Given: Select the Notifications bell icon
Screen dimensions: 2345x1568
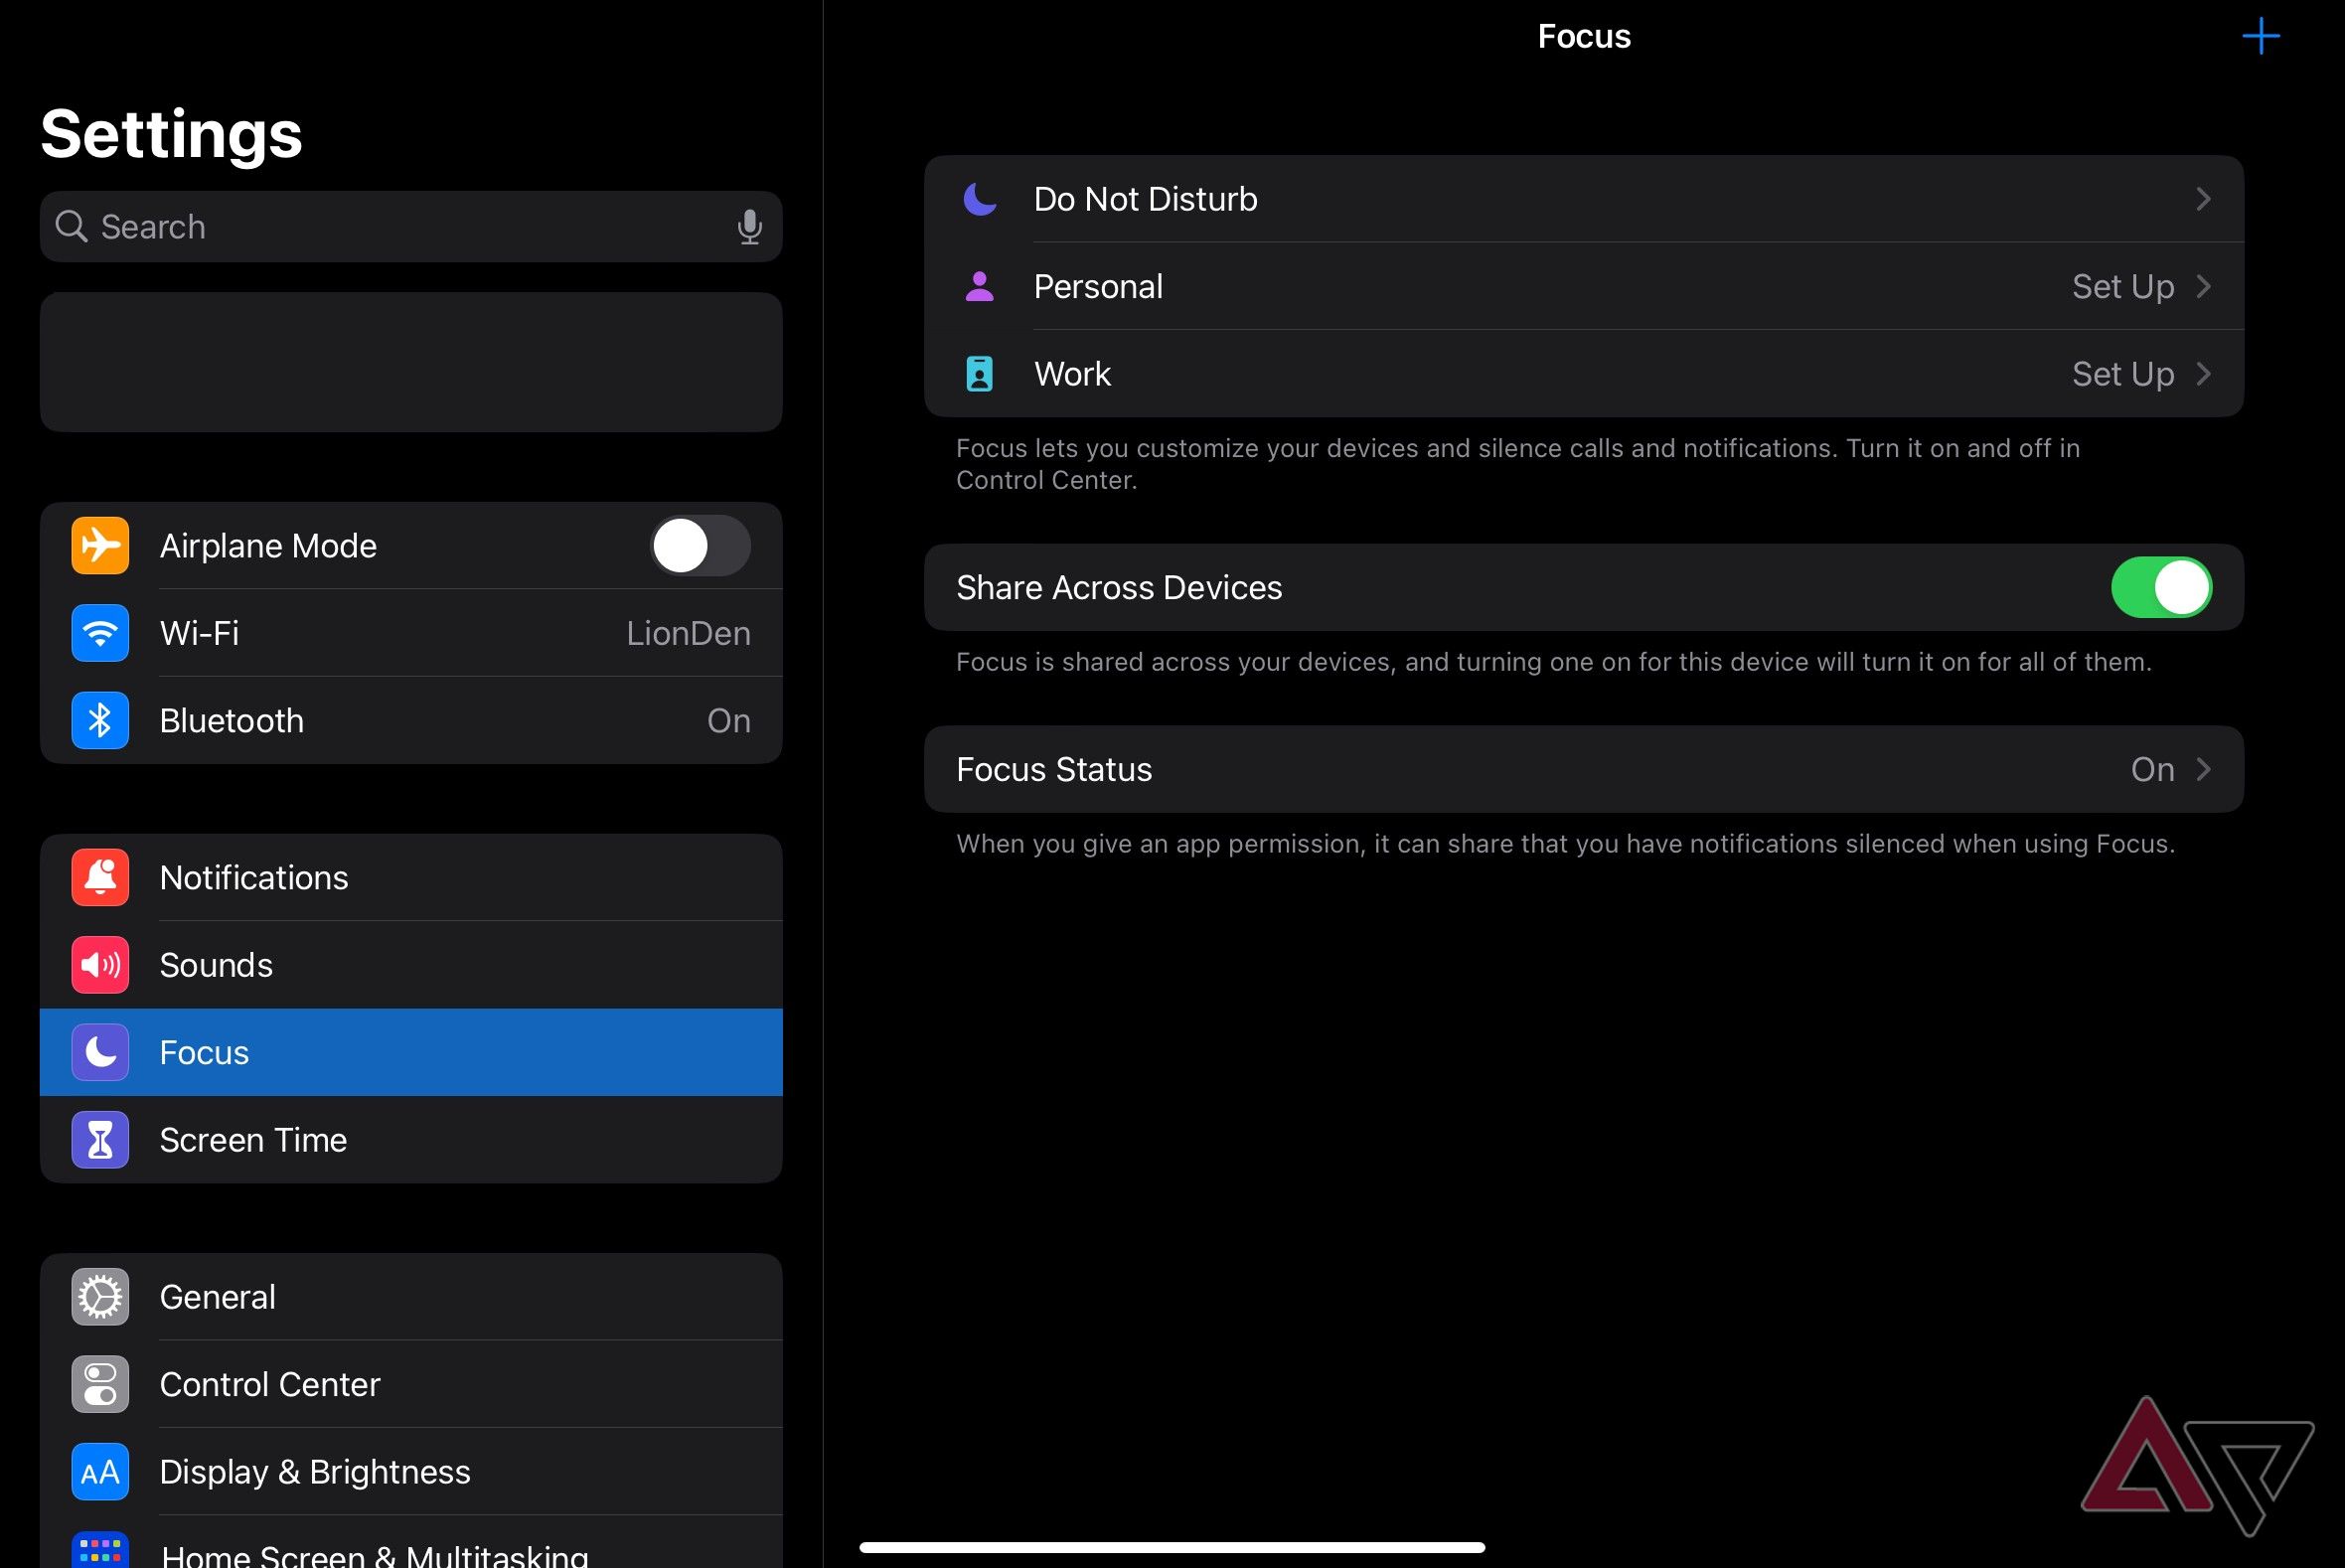Looking at the screenshot, I should [99, 877].
